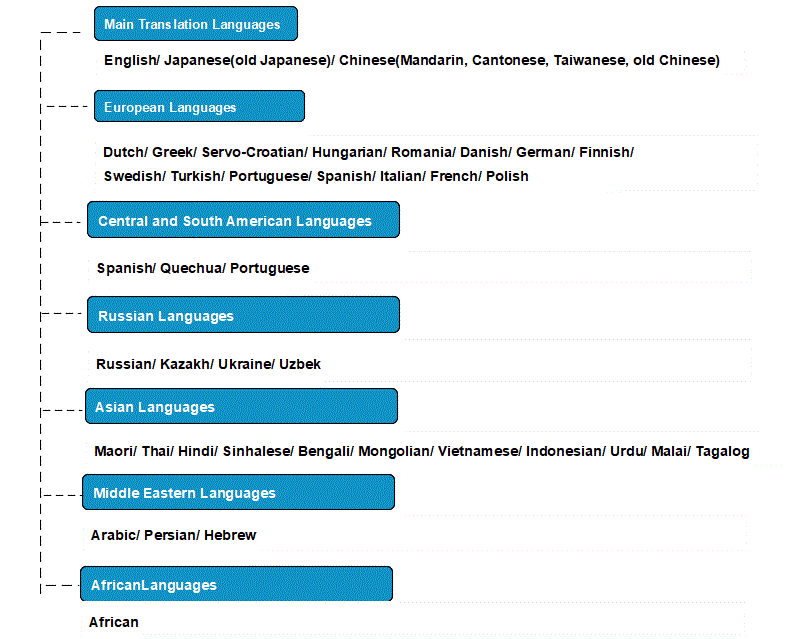
Task: Open Central and South American Languages heading
Action: click(243, 220)
